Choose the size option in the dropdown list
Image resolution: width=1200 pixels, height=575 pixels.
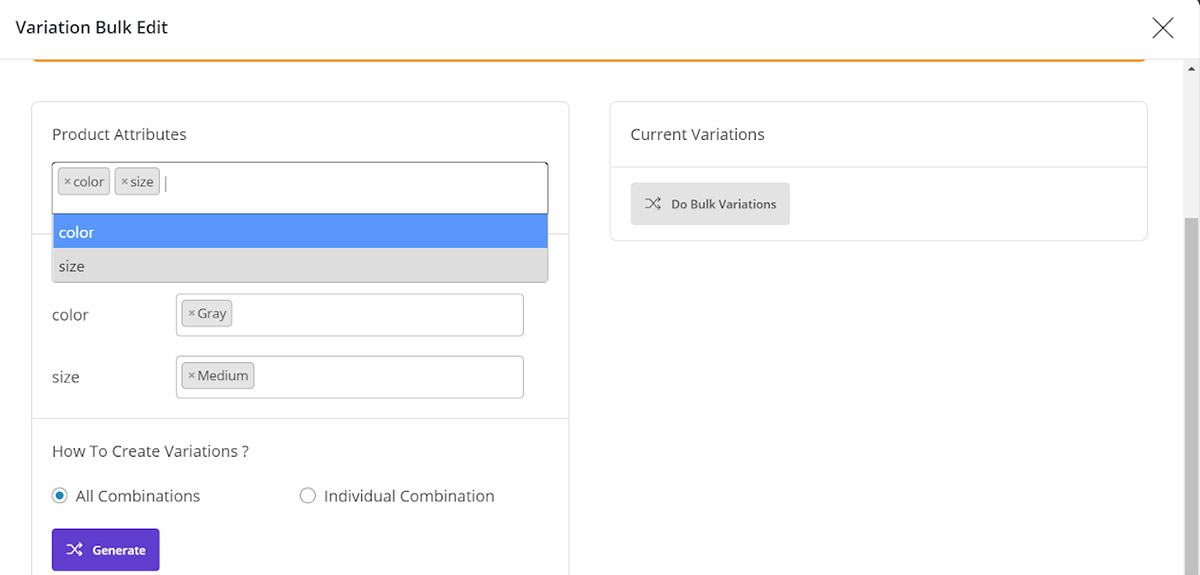300,266
